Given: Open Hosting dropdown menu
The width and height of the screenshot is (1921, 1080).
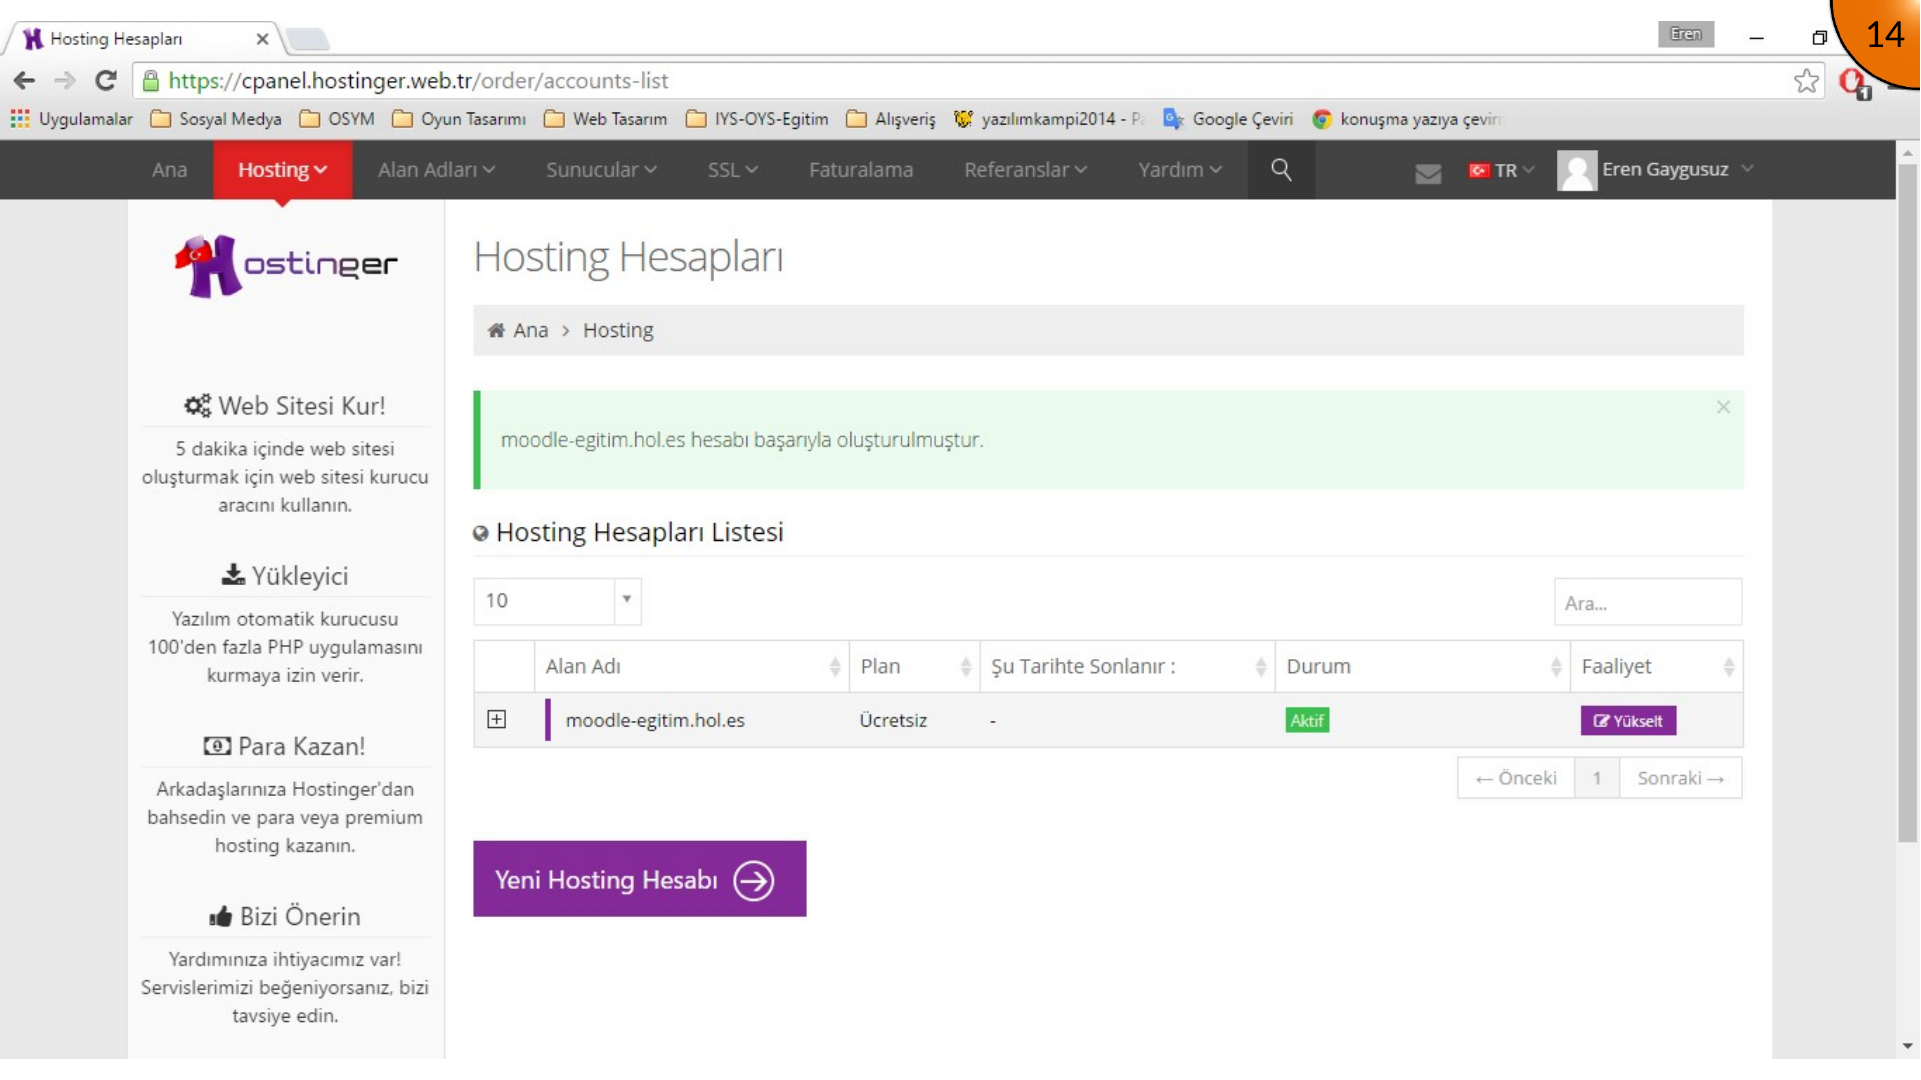Looking at the screenshot, I should click(x=282, y=170).
